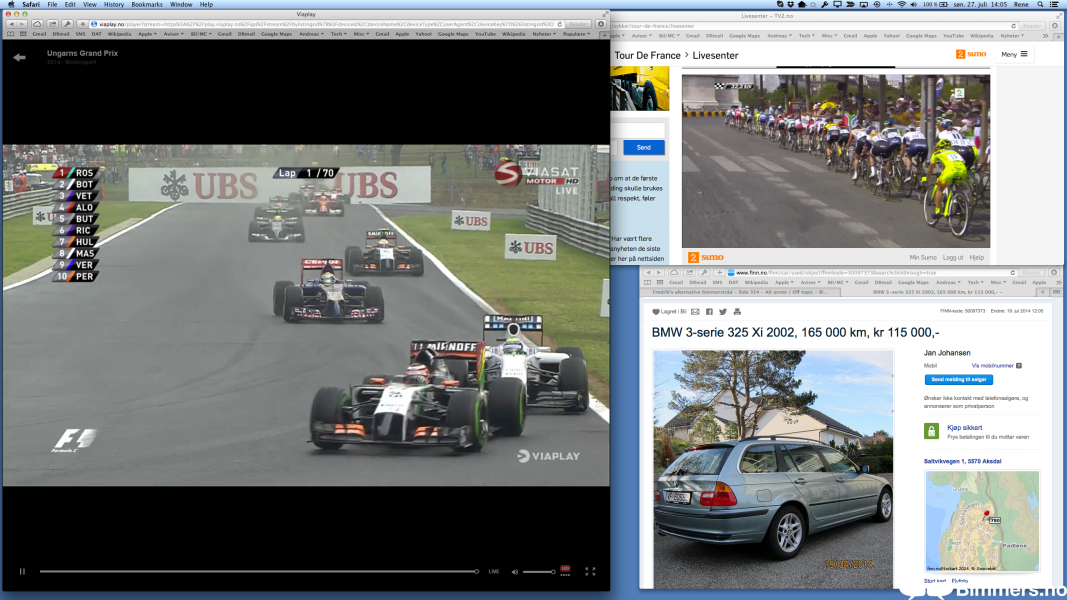The height and width of the screenshot is (600, 1067).
Task: Open Min Sumo link under video
Action: [x=923, y=258]
